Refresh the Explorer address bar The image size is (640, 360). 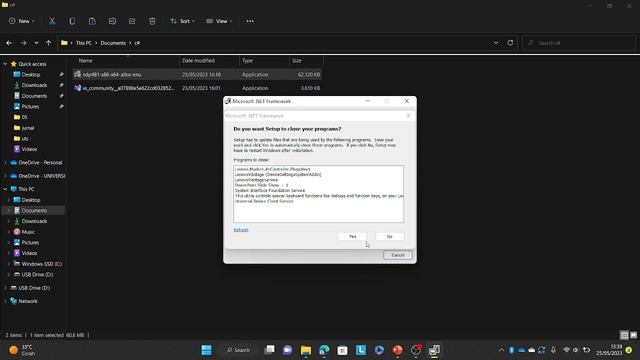tap(510, 43)
